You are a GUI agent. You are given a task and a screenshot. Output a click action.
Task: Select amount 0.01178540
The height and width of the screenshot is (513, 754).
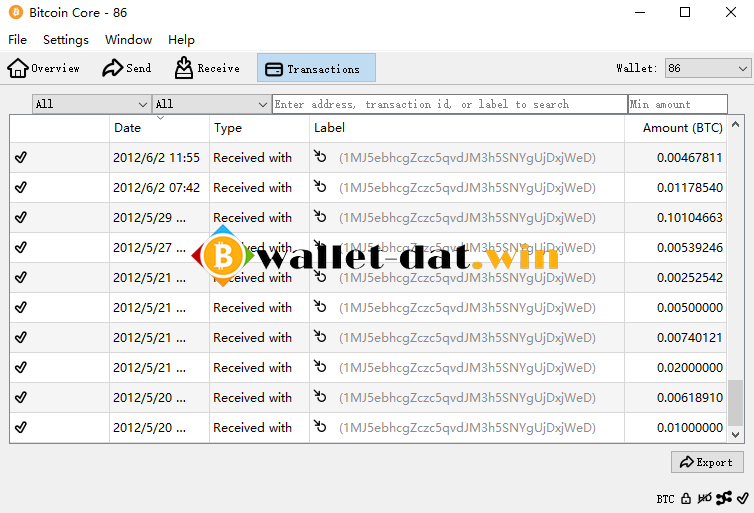[x=690, y=188]
